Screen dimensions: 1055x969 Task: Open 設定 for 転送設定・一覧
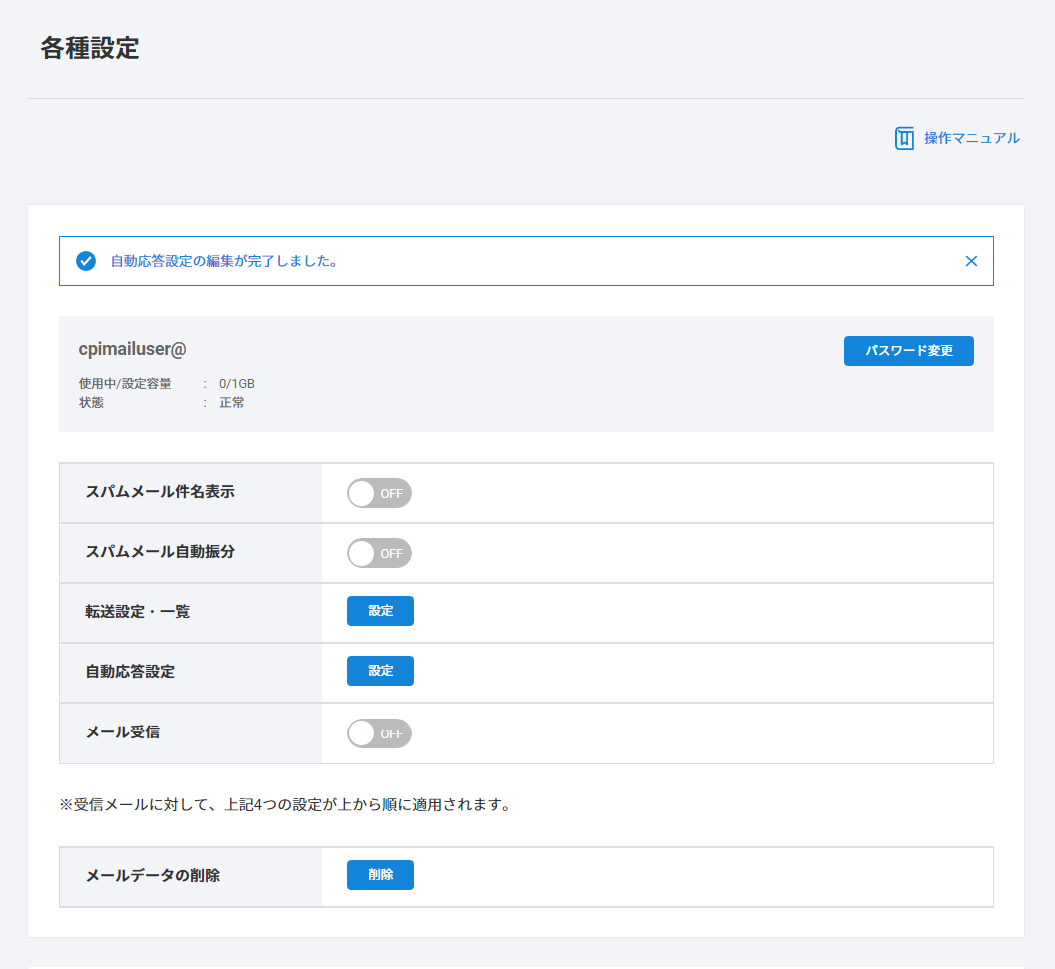click(x=380, y=611)
